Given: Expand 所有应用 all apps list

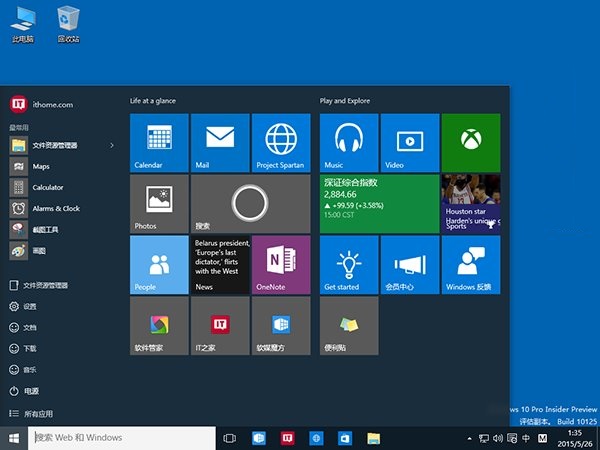Looking at the screenshot, I should pos(40,413).
